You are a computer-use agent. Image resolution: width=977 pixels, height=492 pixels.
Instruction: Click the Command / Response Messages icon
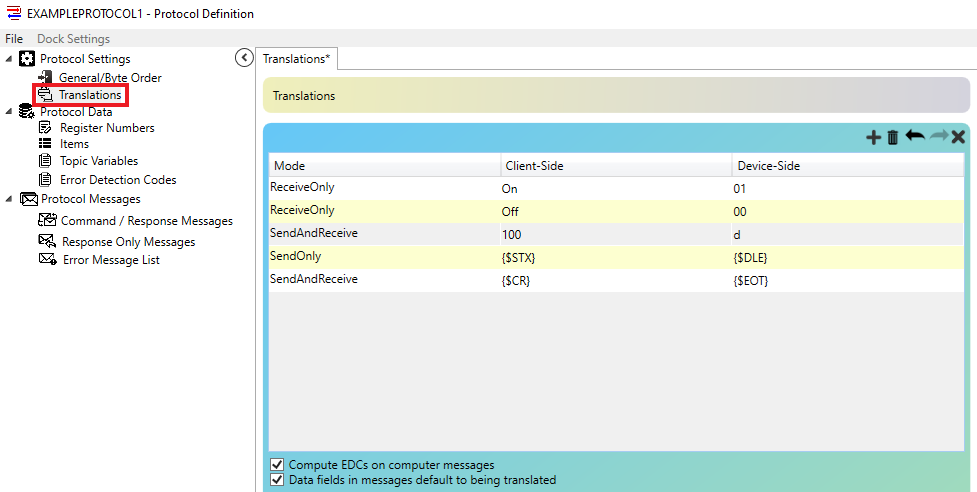(x=46, y=221)
